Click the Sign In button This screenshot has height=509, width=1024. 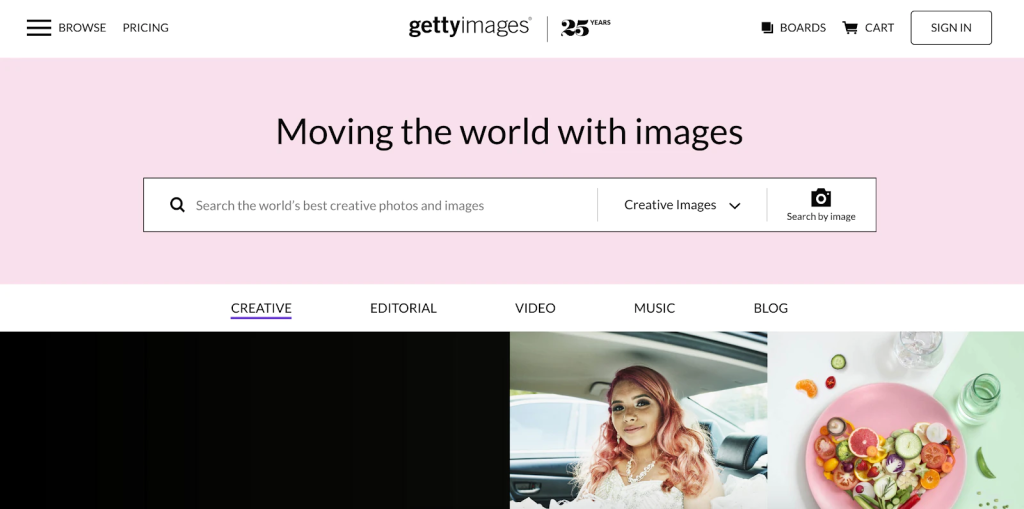951,27
